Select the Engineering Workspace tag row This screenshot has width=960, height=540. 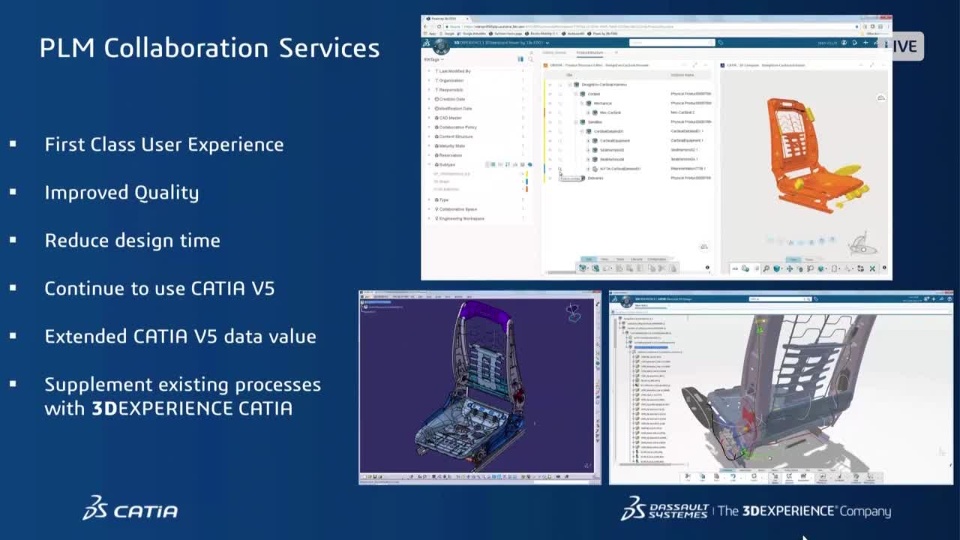476,218
